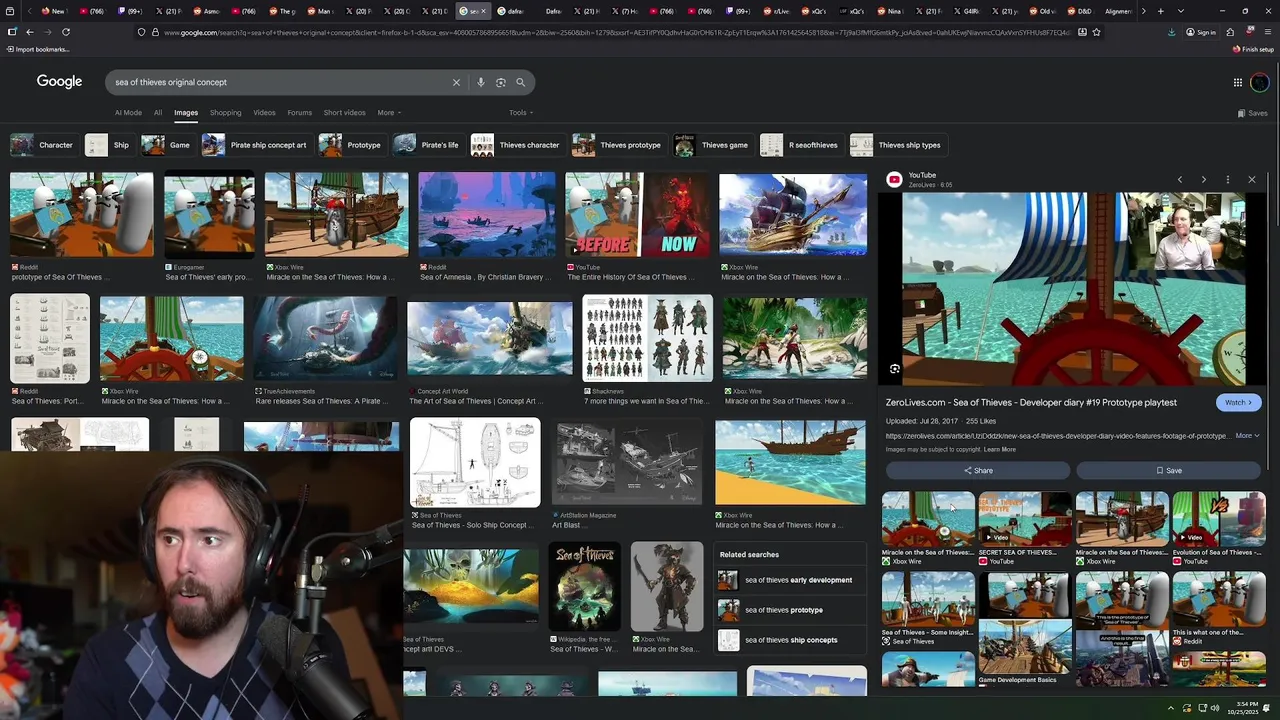1280x720 pixels.
Task: Go back with browser back arrow
Action: (x=29, y=32)
